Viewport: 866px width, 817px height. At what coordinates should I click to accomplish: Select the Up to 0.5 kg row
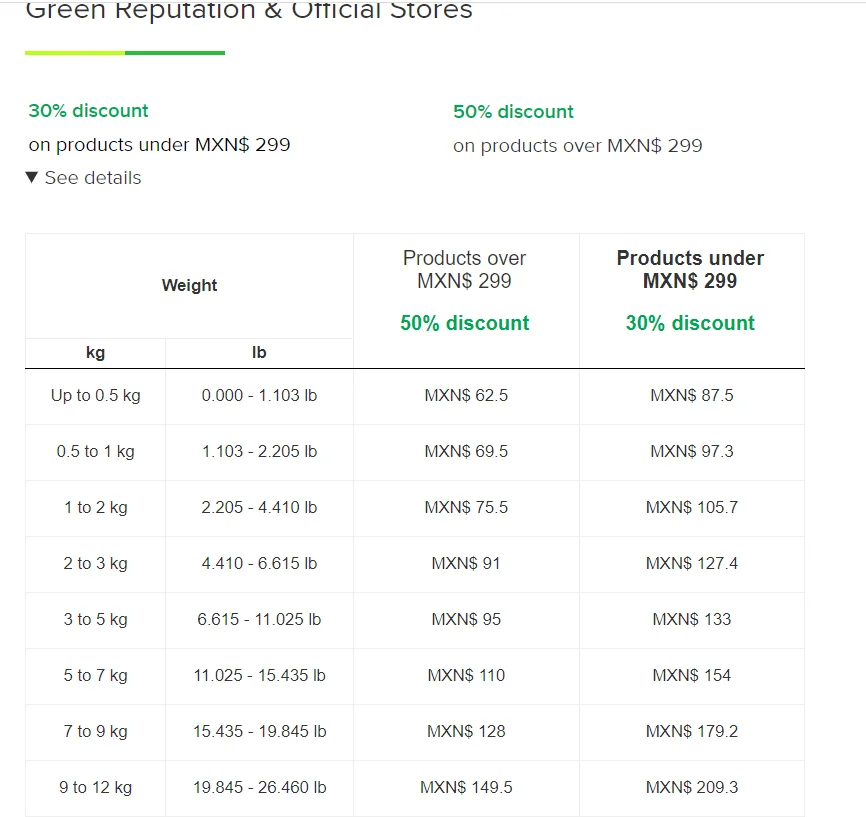[415, 396]
